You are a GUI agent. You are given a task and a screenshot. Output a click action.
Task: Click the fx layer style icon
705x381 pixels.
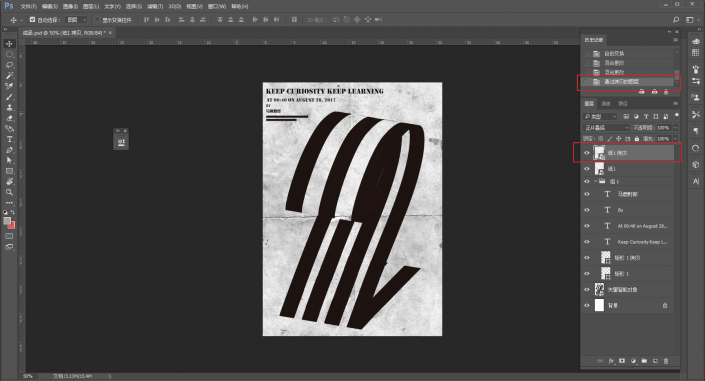coord(611,361)
